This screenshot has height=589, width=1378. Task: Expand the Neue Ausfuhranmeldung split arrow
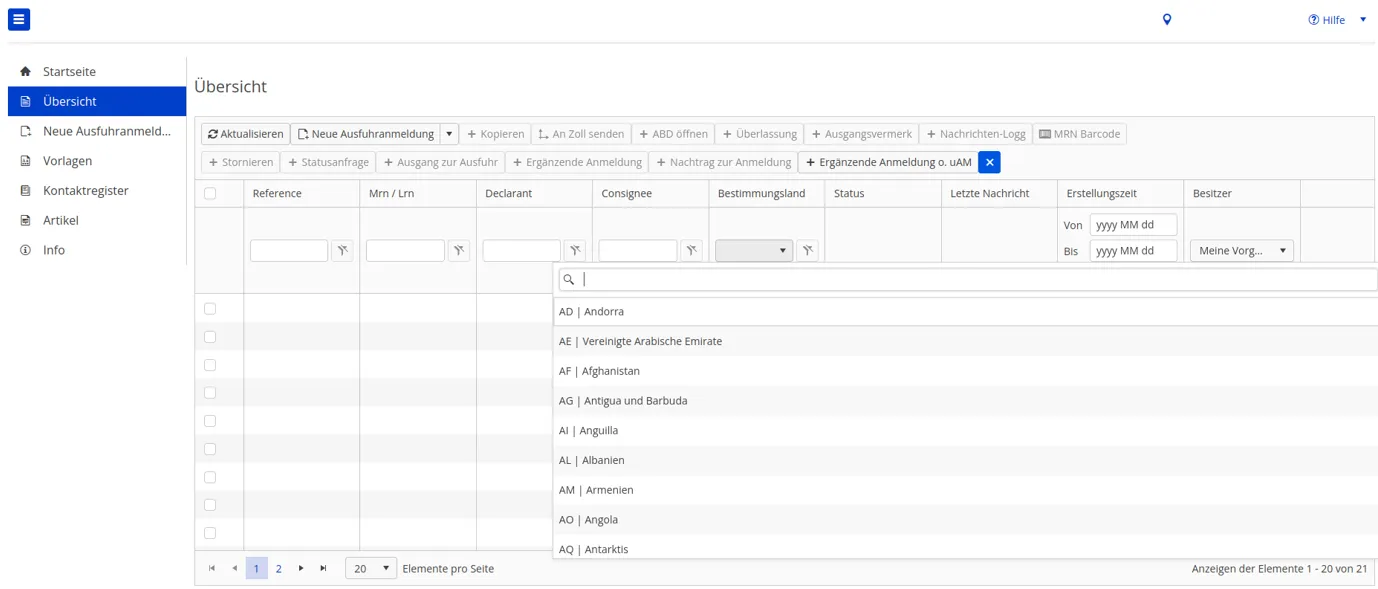pos(450,134)
